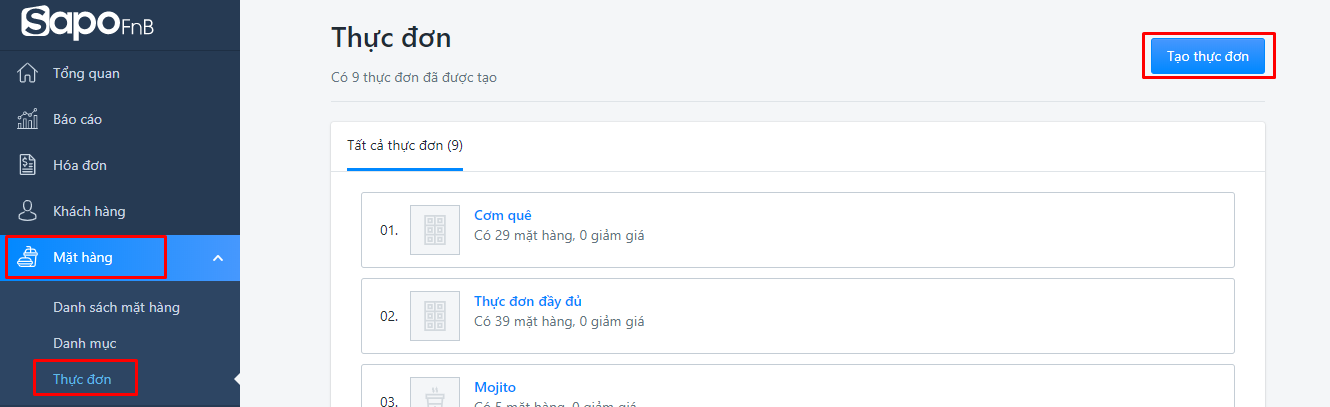Click the Hóa đơn invoice icon

click(28, 165)
